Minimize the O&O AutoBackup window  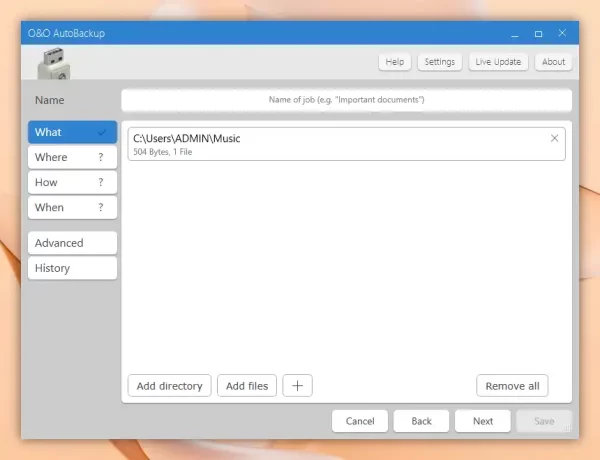(515, 34)
